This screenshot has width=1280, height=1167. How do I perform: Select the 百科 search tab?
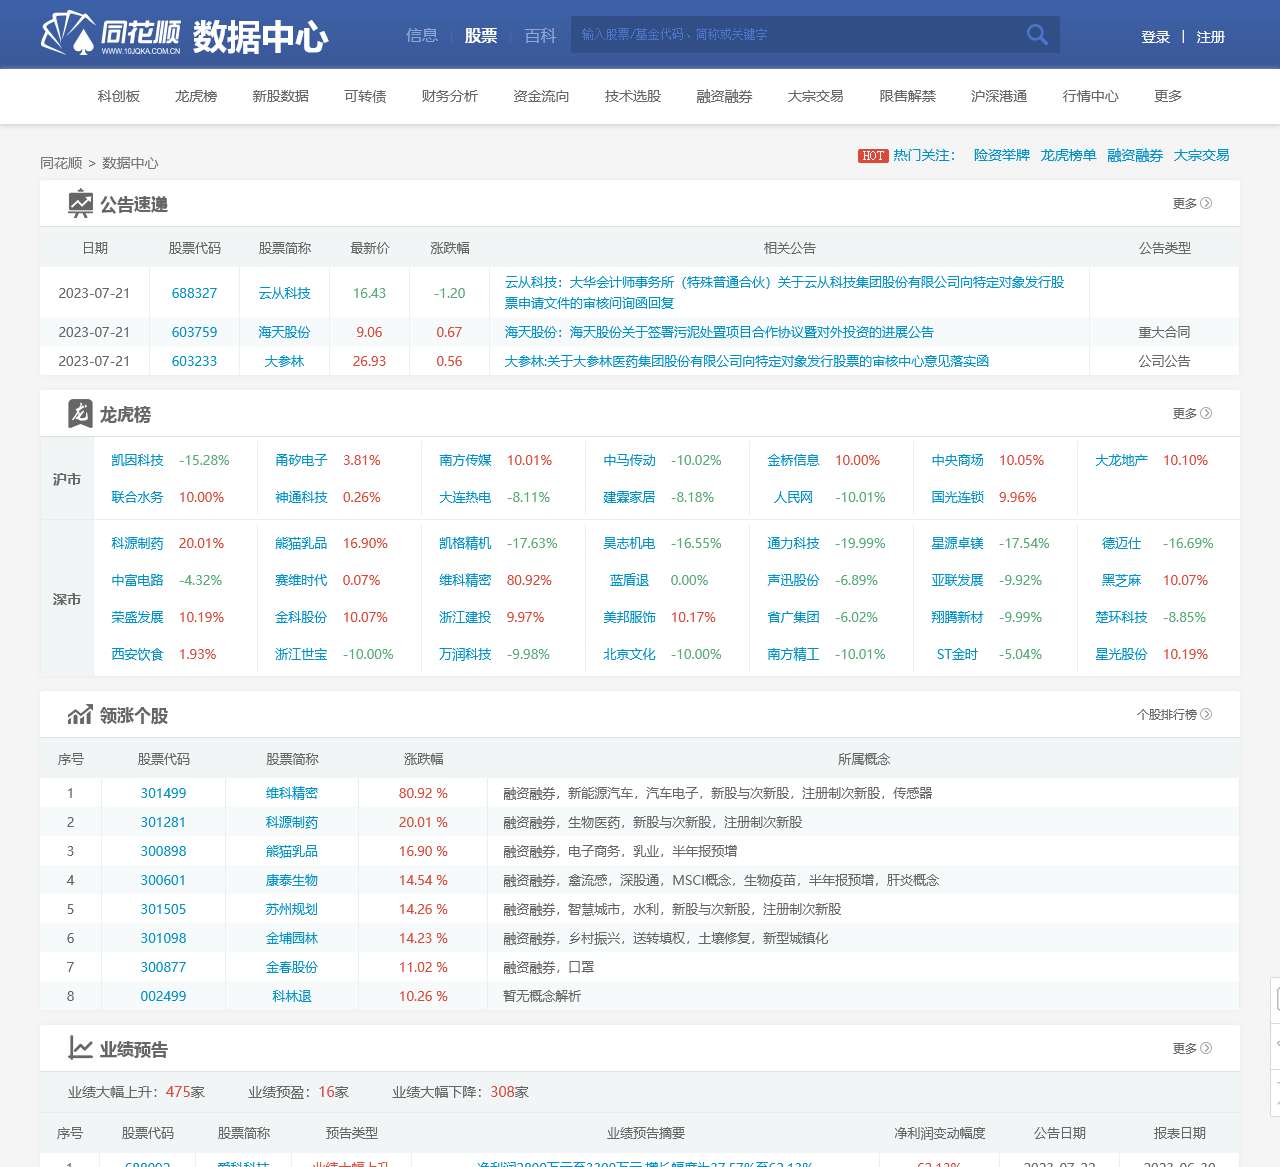540,35
